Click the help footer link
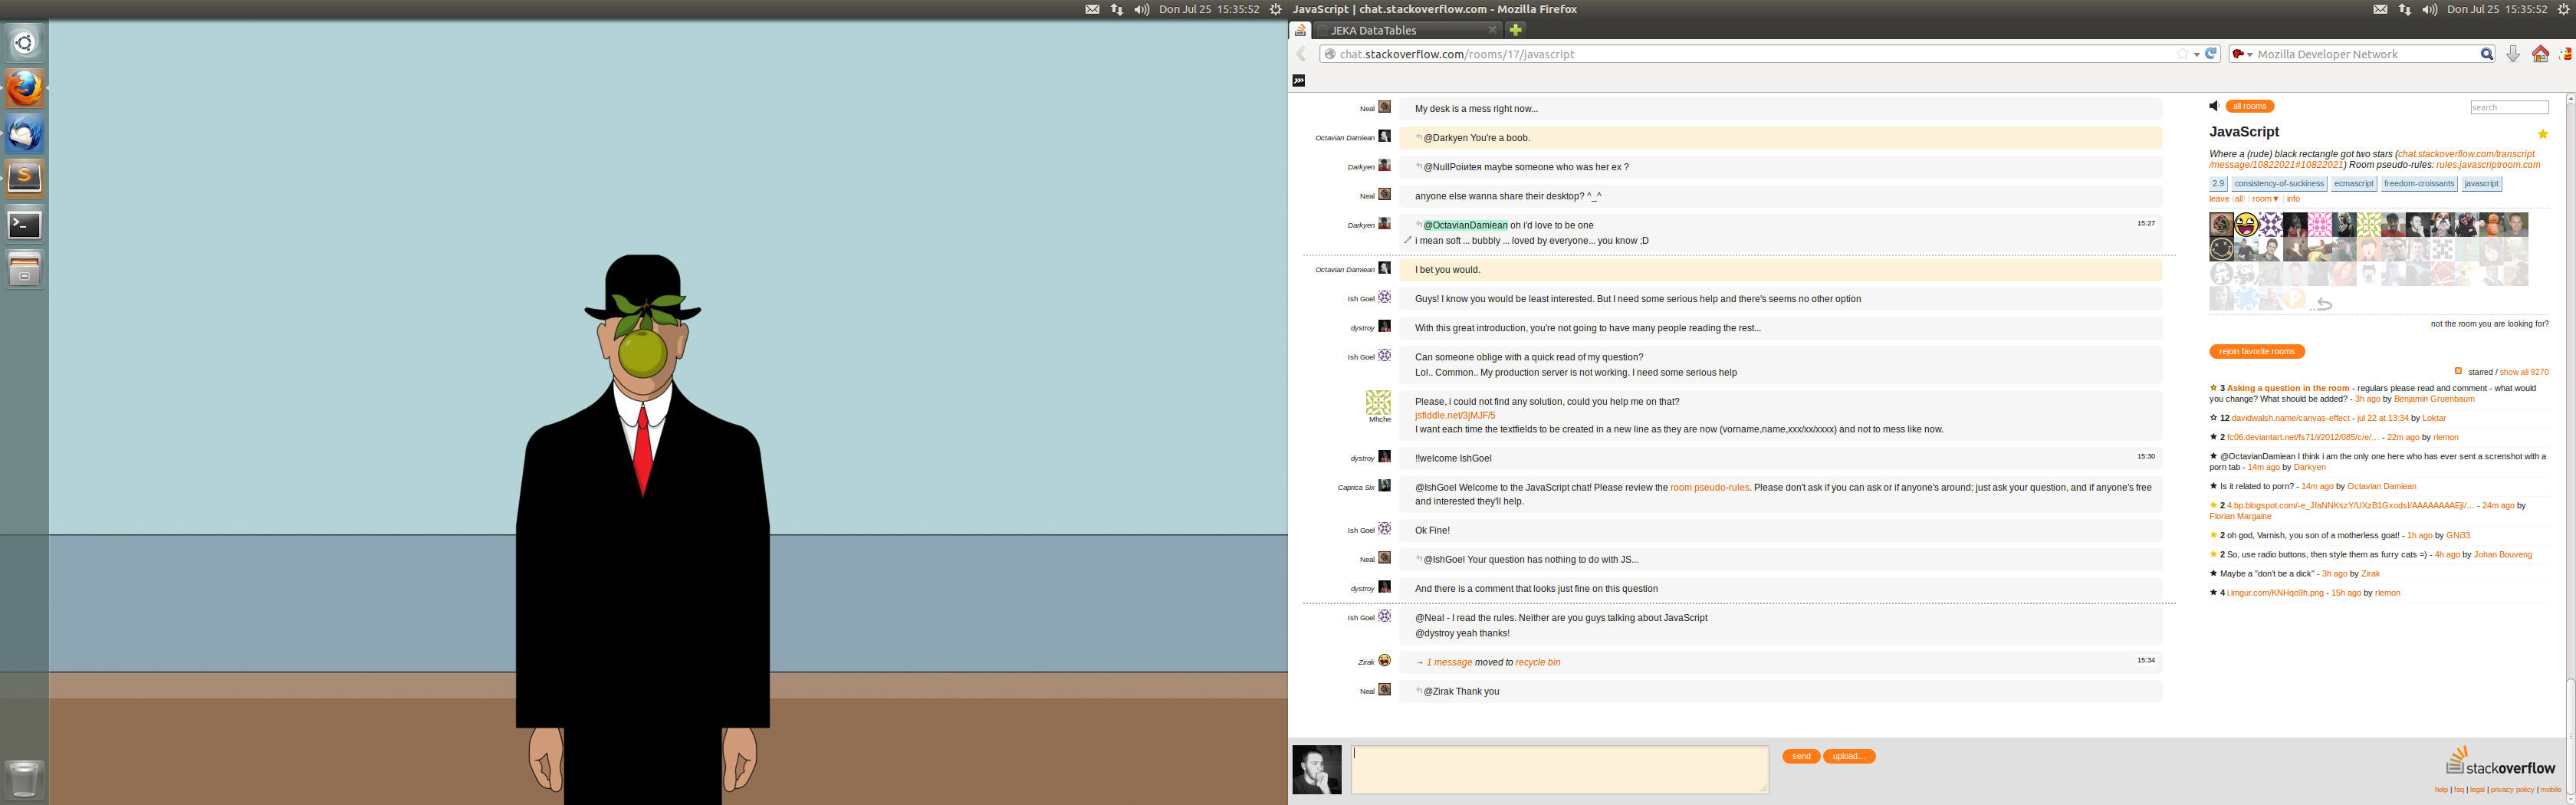2576x805 pixels. [x=2441, y=790]
